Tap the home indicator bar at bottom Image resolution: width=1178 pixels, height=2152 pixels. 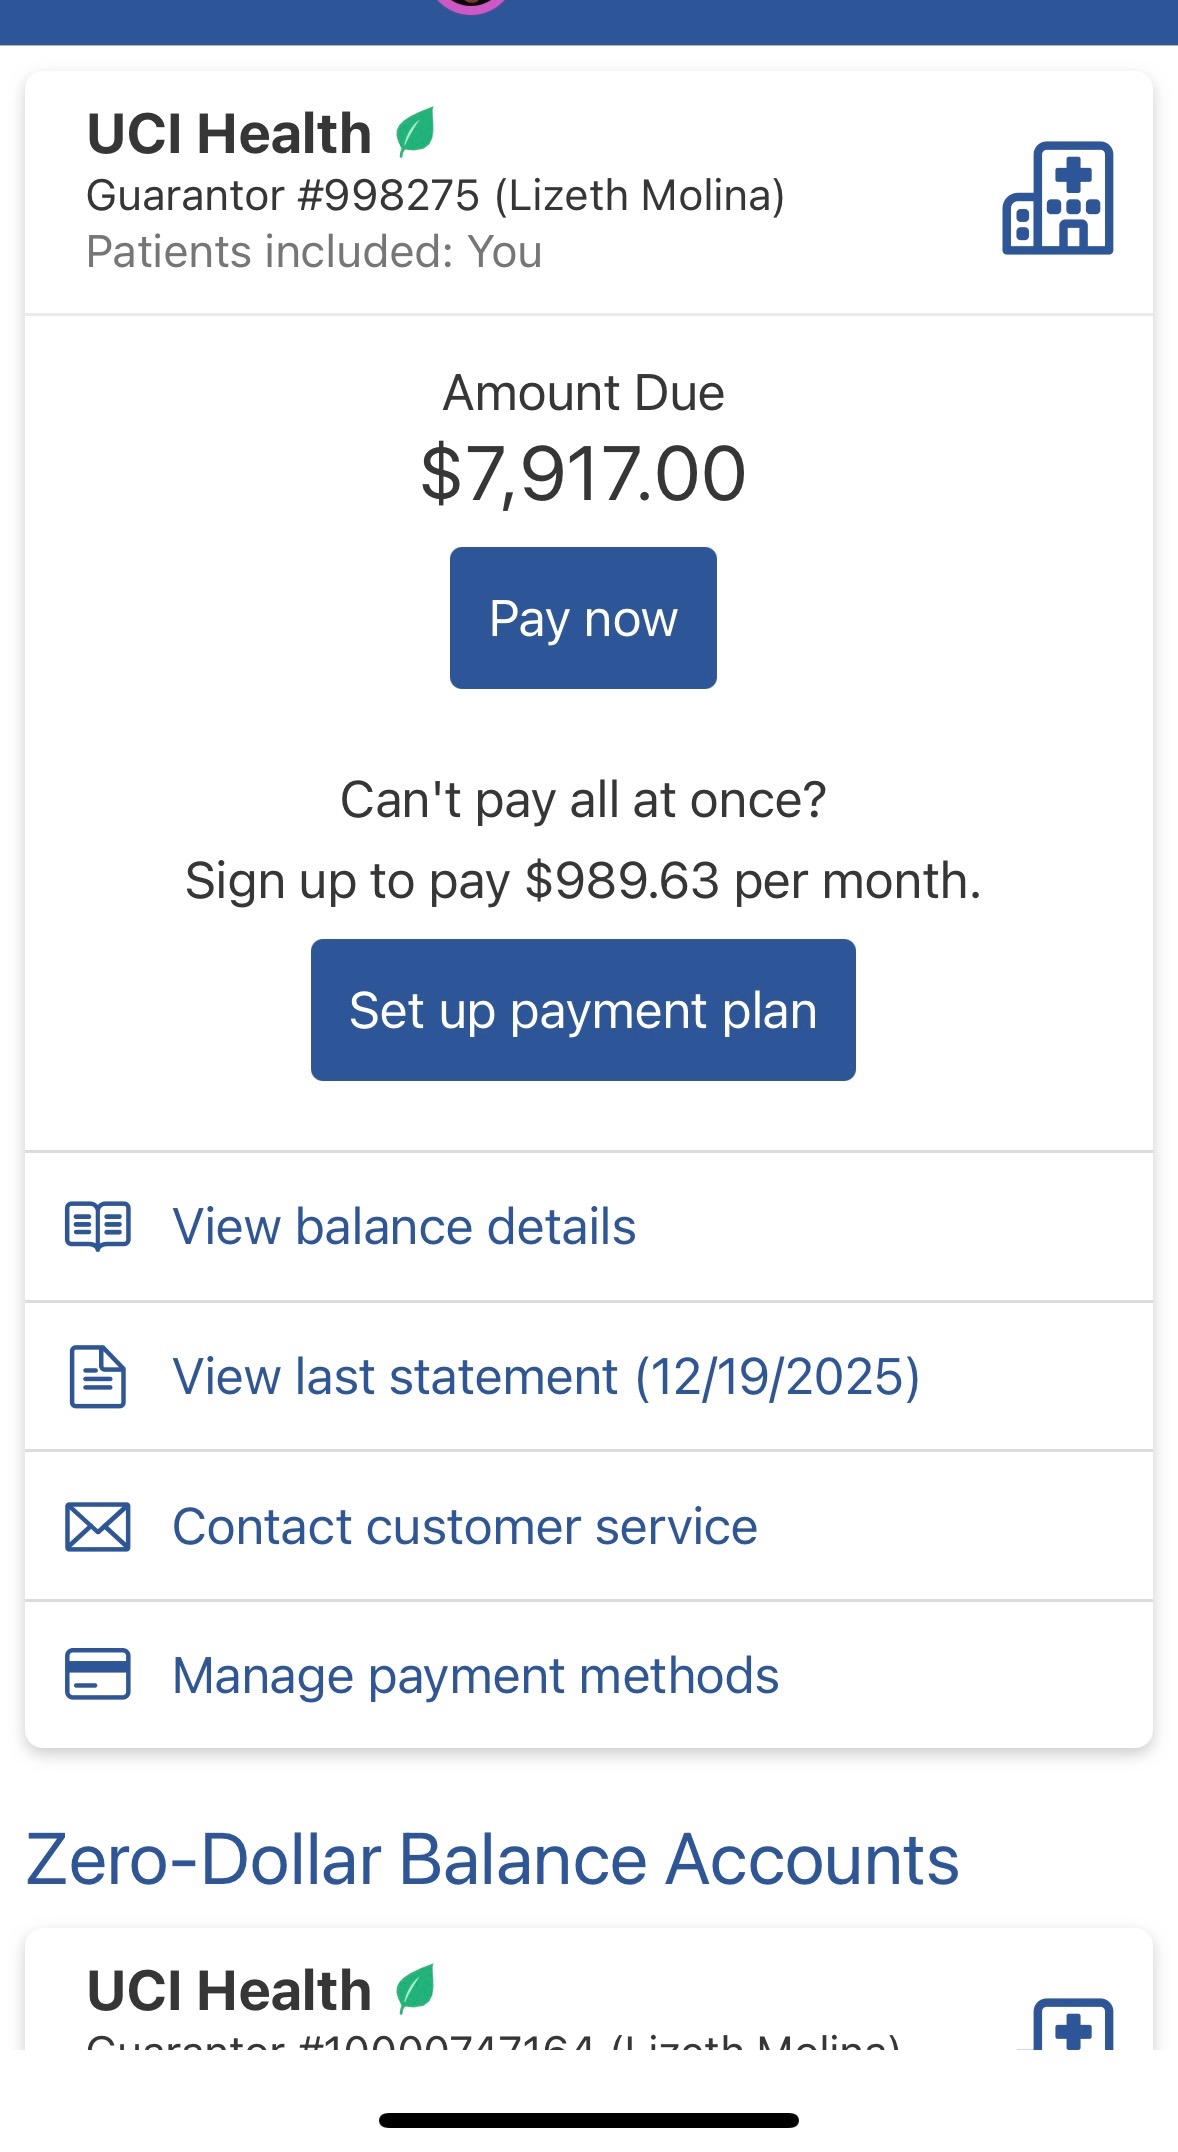588,2120
